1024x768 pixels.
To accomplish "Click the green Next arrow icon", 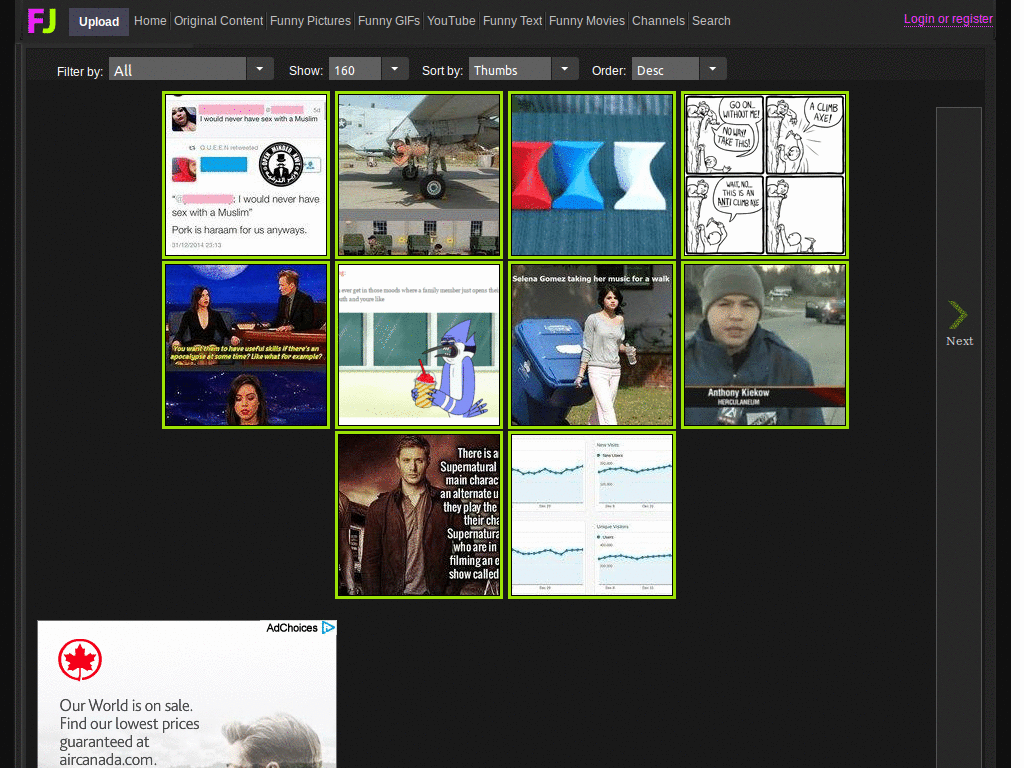I will pyautogui.click(x=958, y=315).
